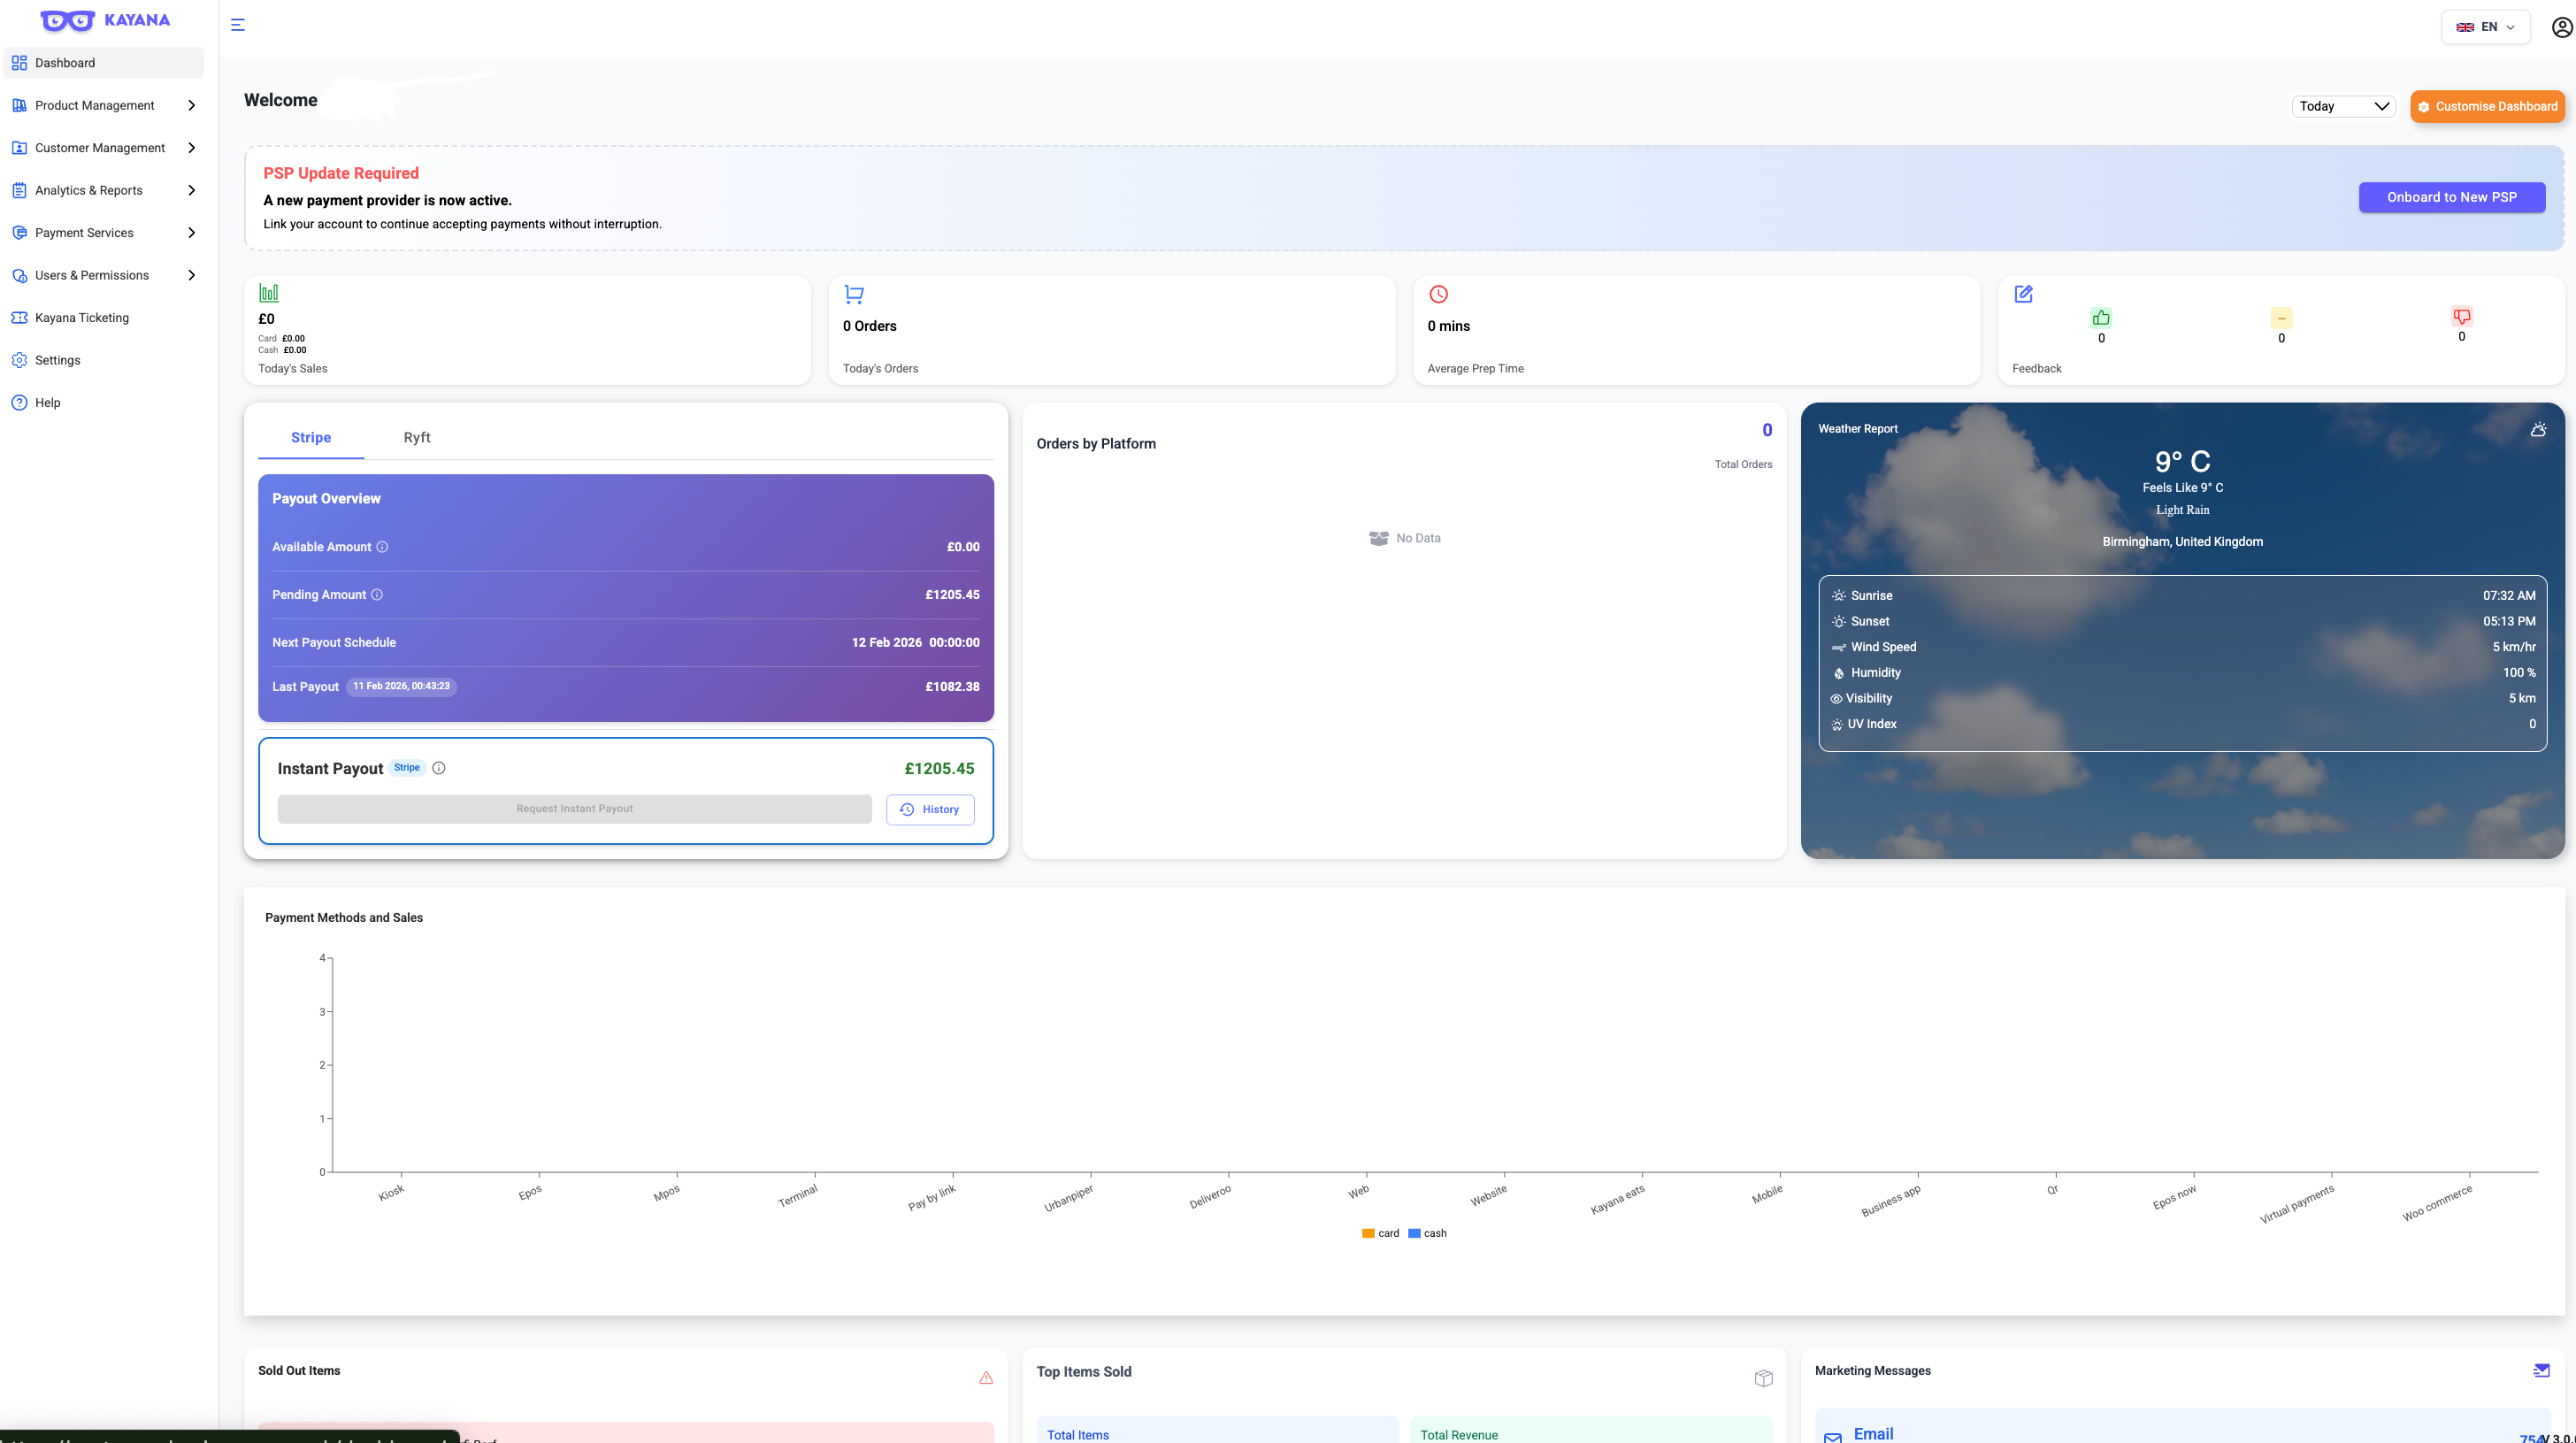The image size is (2576, 1443).
Task: Click the Onboard to New PSP button
Action: point(2451,197)
